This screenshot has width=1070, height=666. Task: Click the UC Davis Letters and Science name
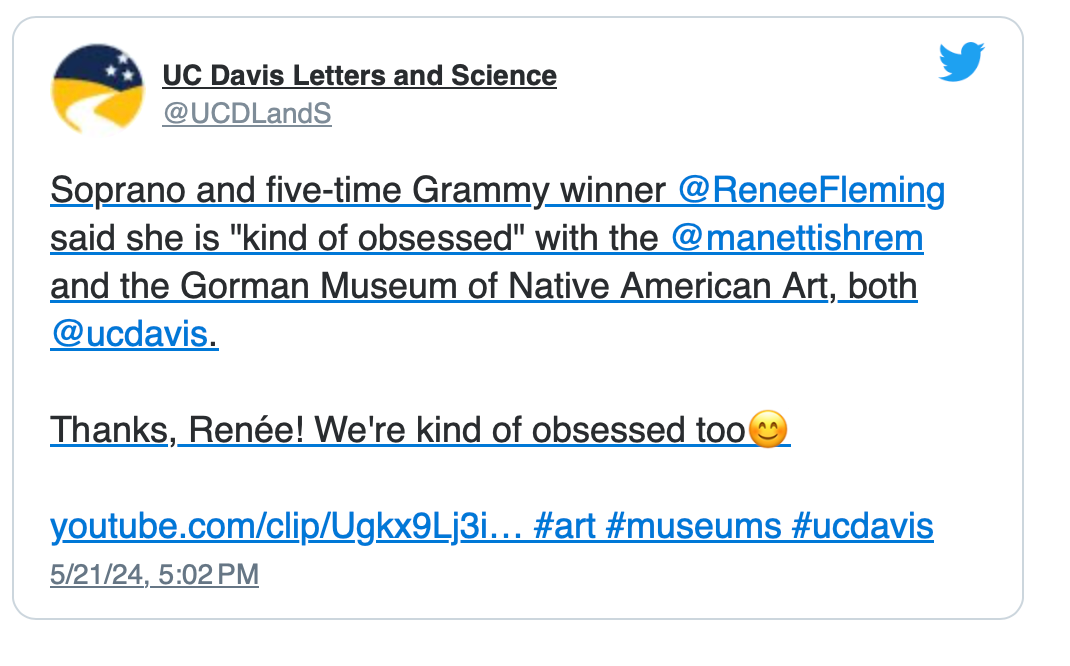[359, 74]
